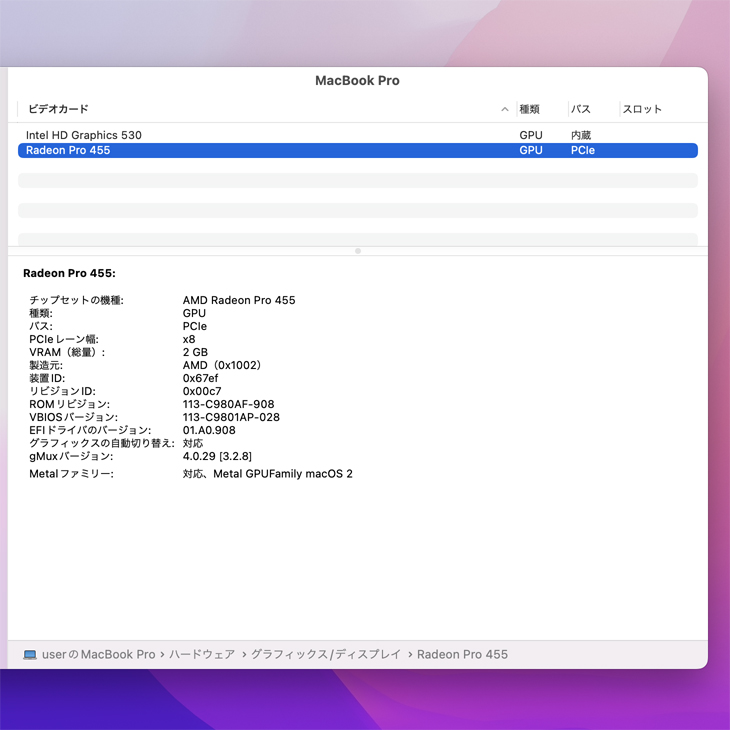Click the split pane divider handle dot
The image size is (730, 730).
(358, 251)
